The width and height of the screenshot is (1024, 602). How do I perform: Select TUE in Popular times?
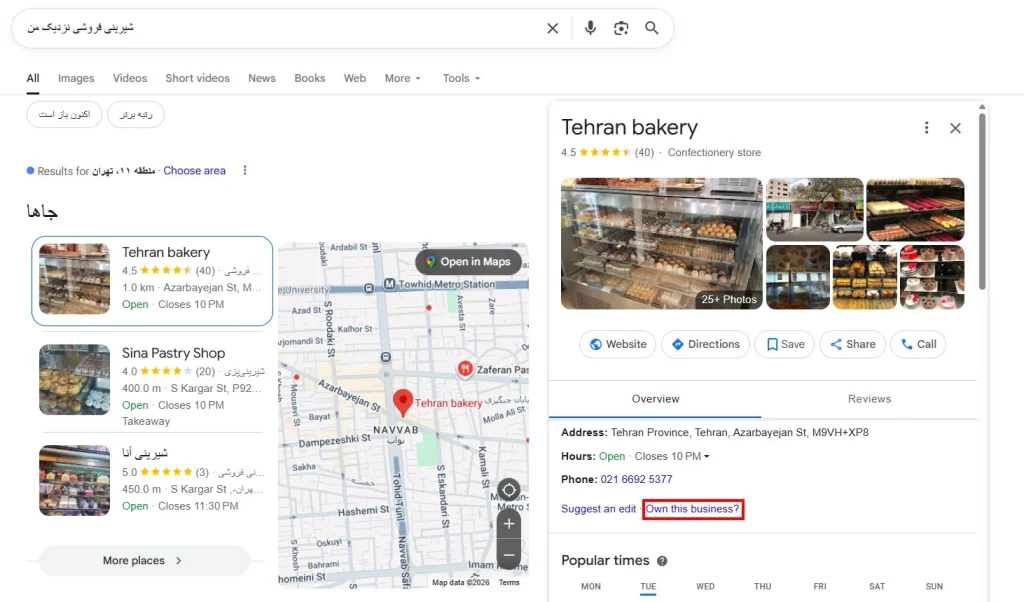pos(648,586)
